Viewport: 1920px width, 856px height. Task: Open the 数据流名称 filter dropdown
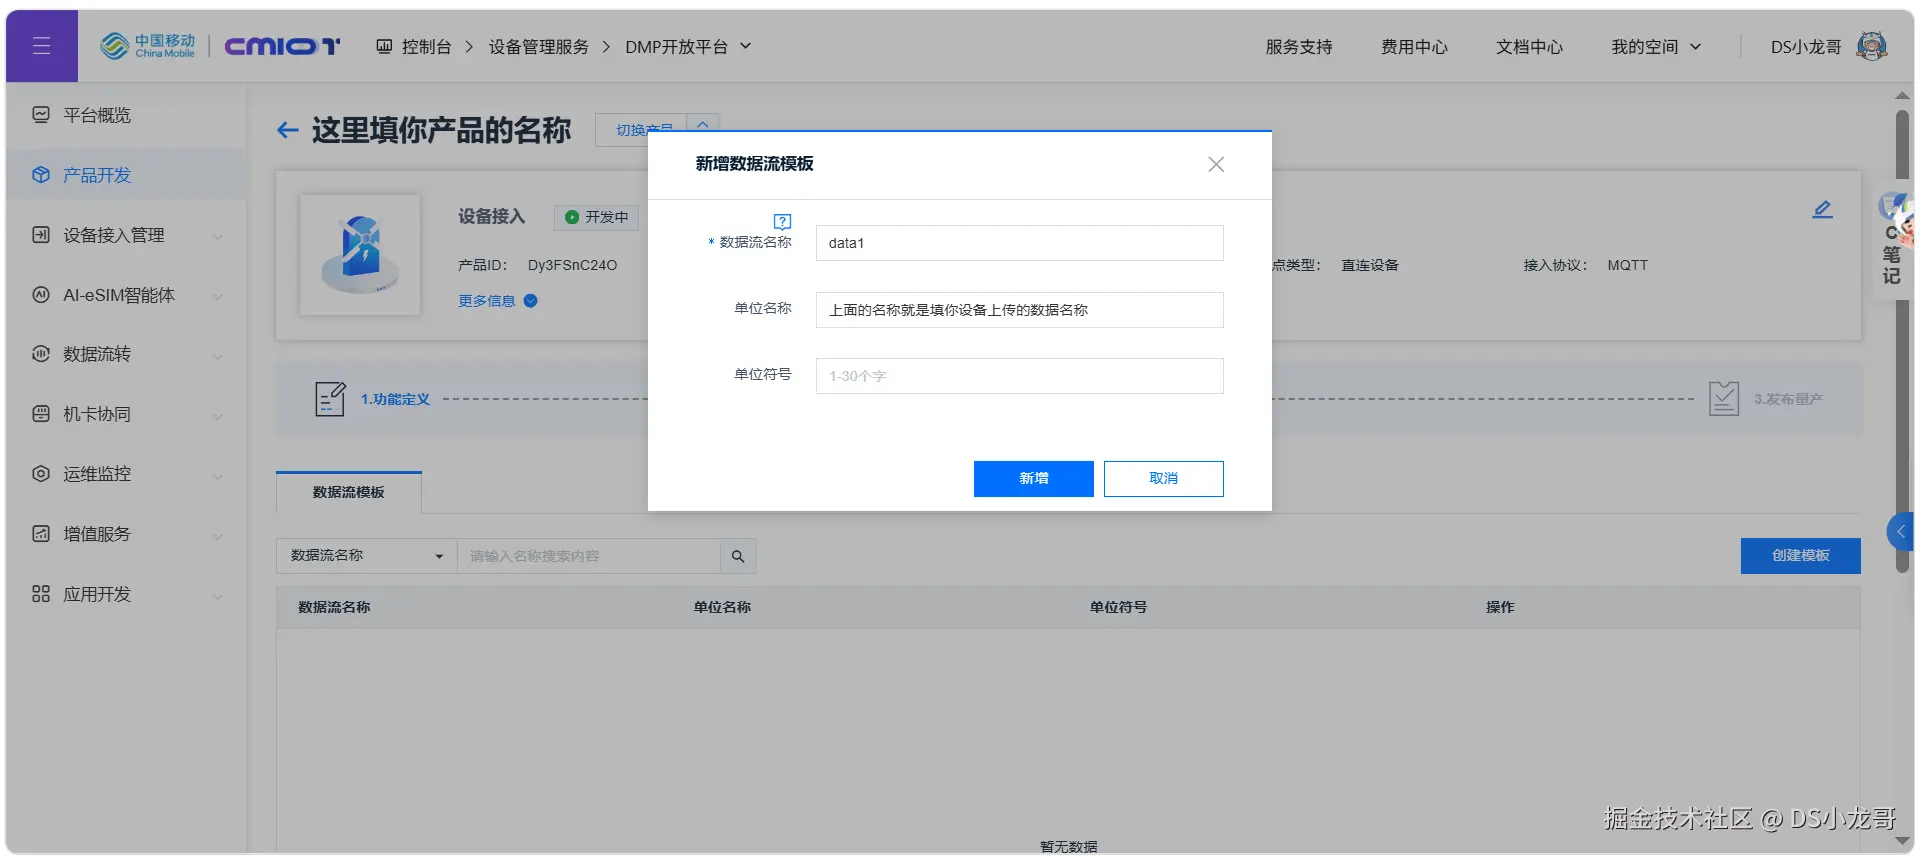tap(367, 556)
